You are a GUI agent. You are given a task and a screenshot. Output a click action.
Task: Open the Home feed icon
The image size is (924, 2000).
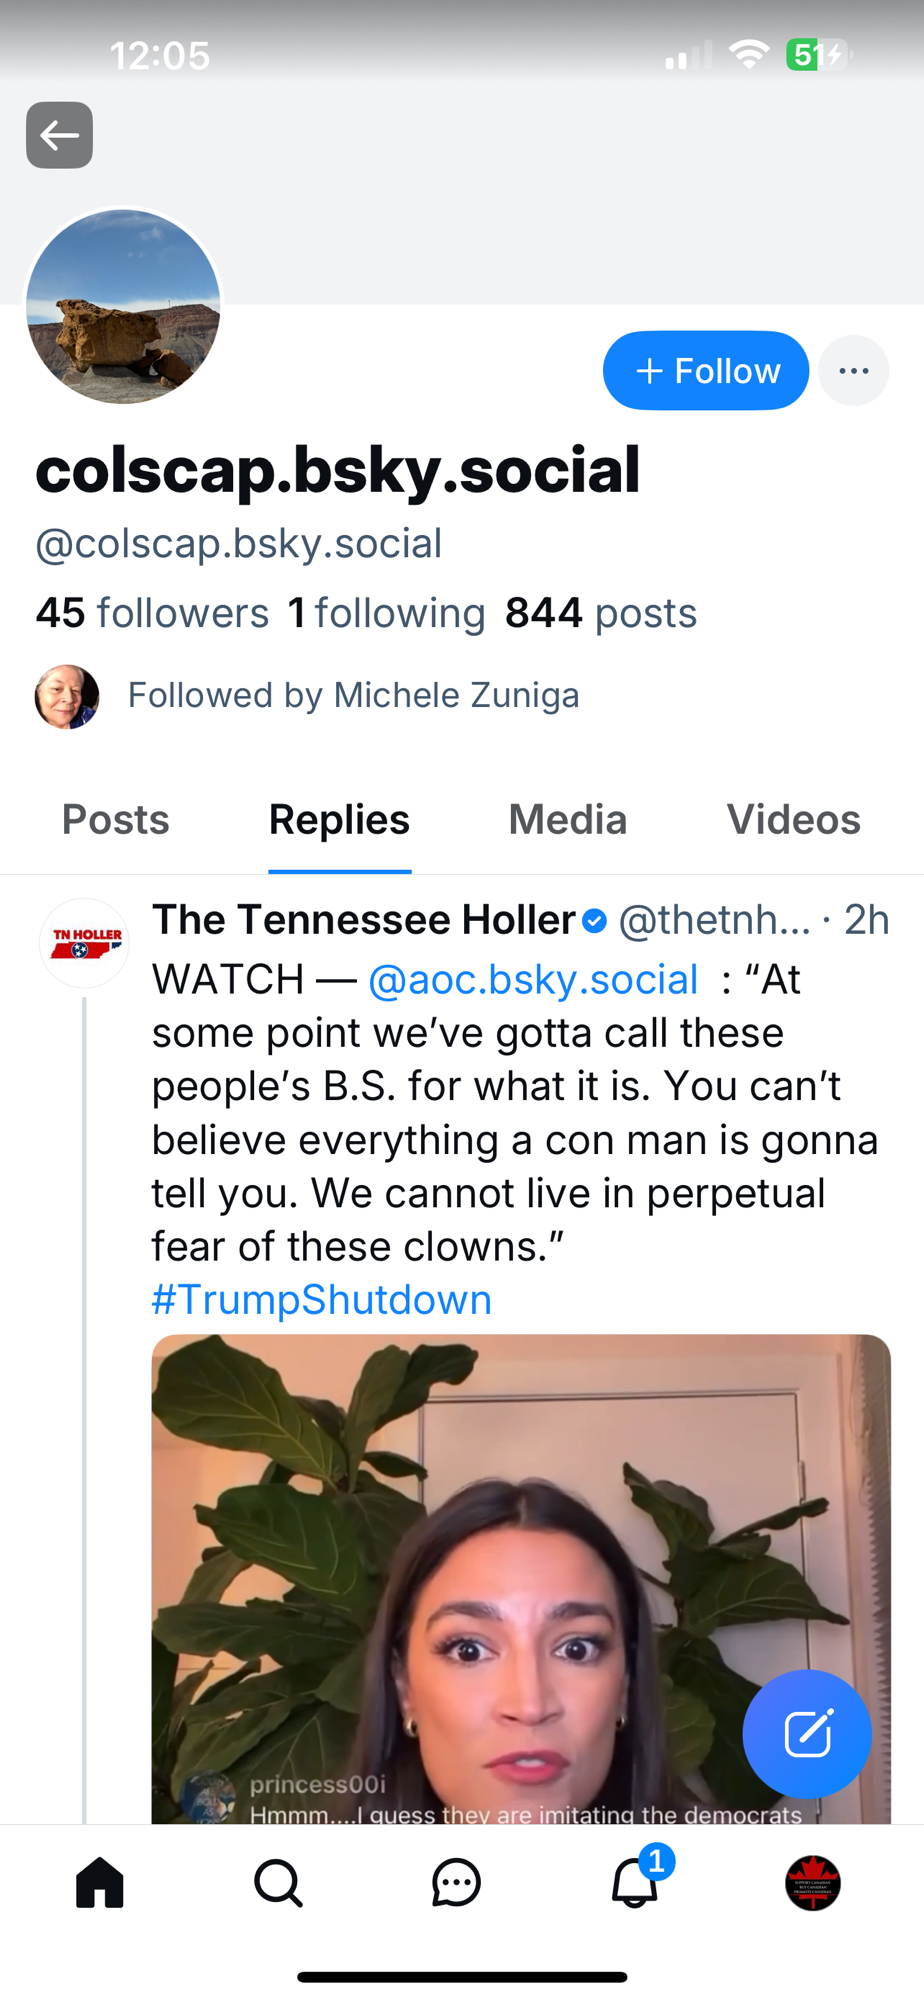100,1883
